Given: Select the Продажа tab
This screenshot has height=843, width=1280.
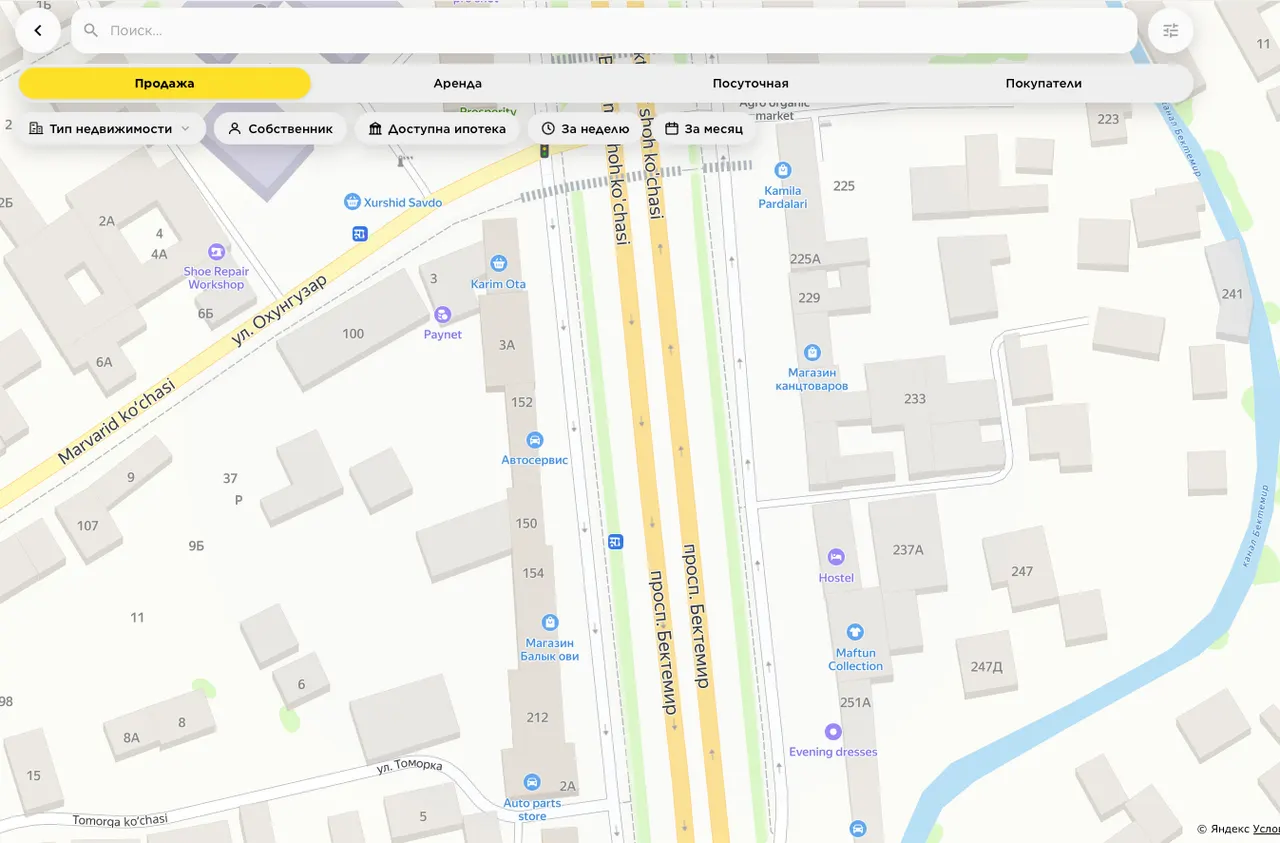Looking at the screenshot, I should [165, 84].
